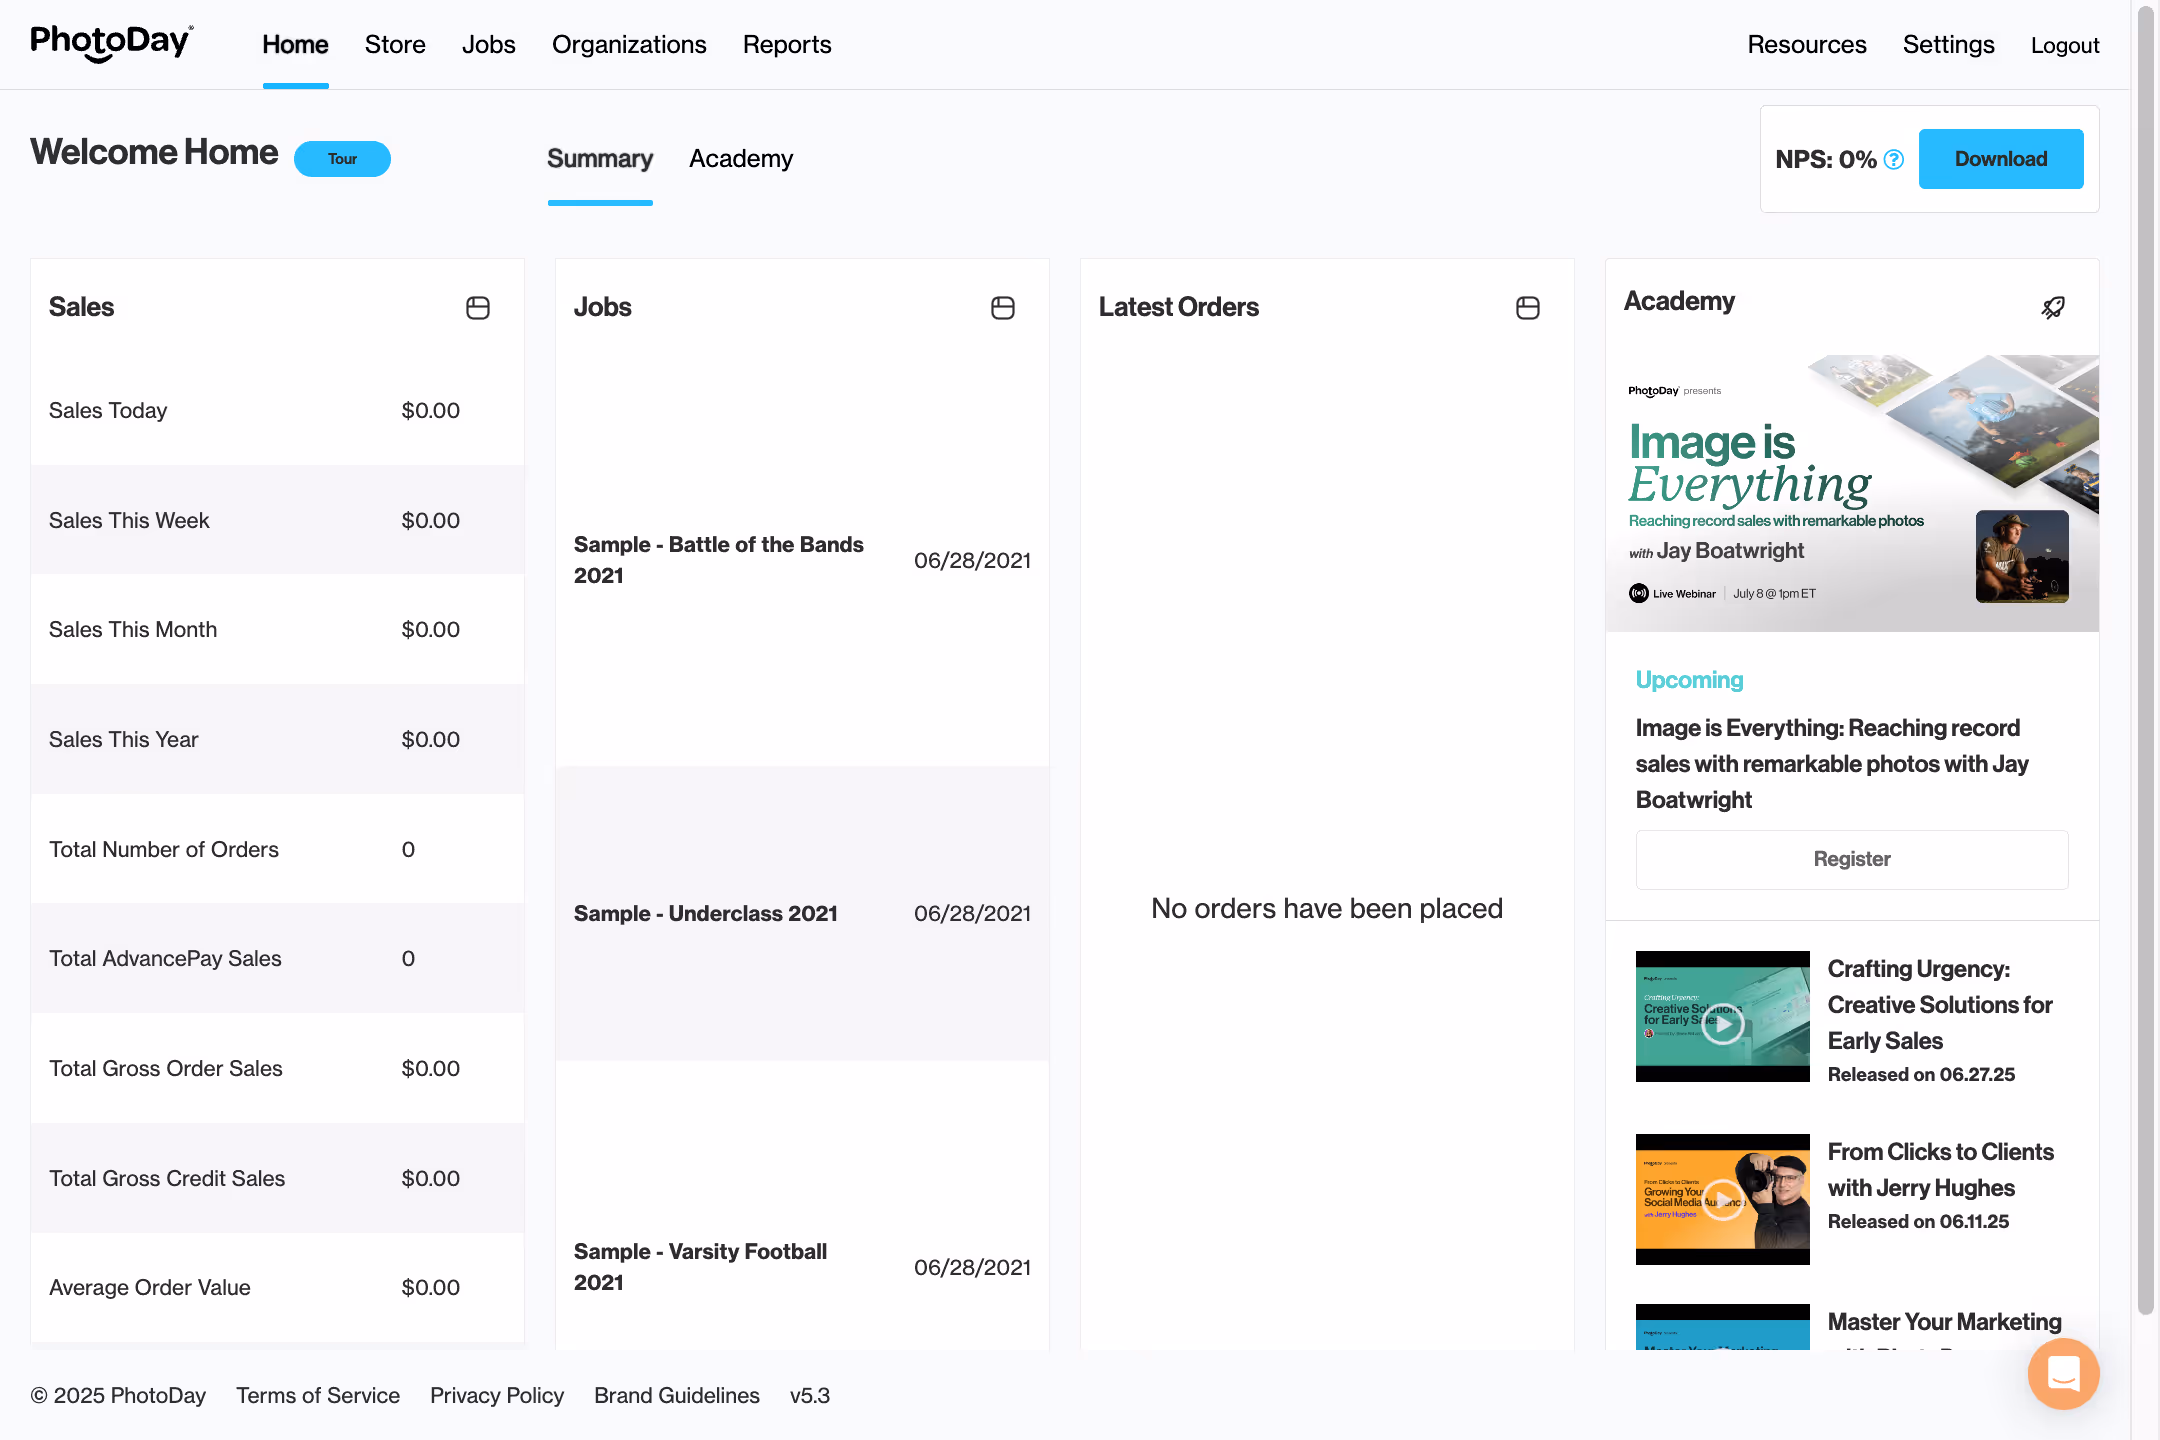This screenshot has width=2160, height=1440.
Task: Open Crafting Urgency video title
Action: [1940, 1005]
